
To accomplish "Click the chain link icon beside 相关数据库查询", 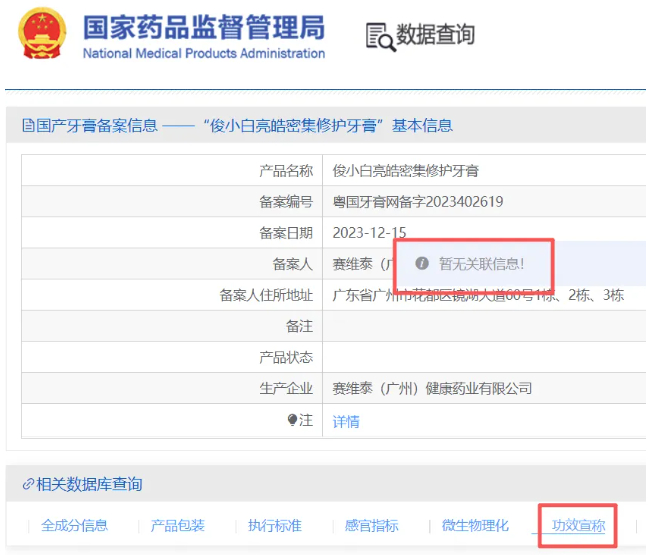I will tap(28, 484).
